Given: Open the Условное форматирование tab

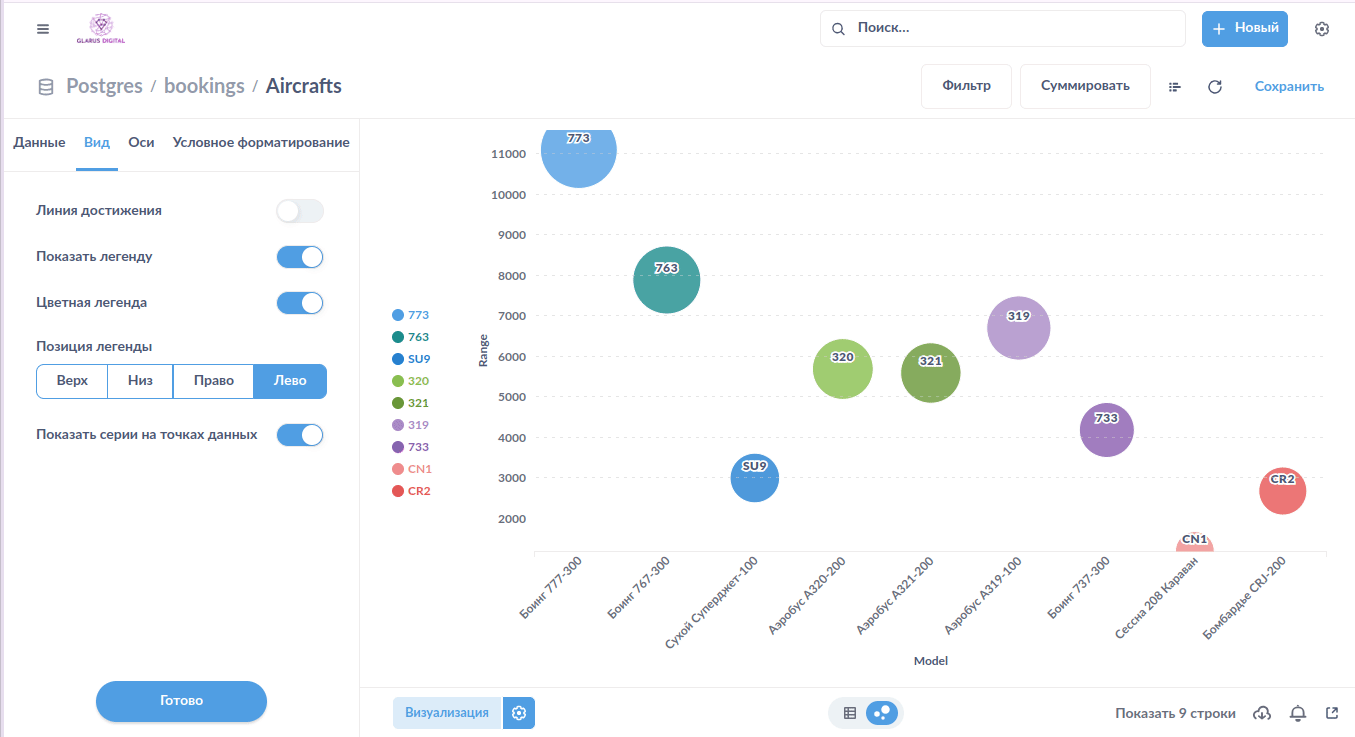Looking at the screenshot, I should tap(261, 142).
